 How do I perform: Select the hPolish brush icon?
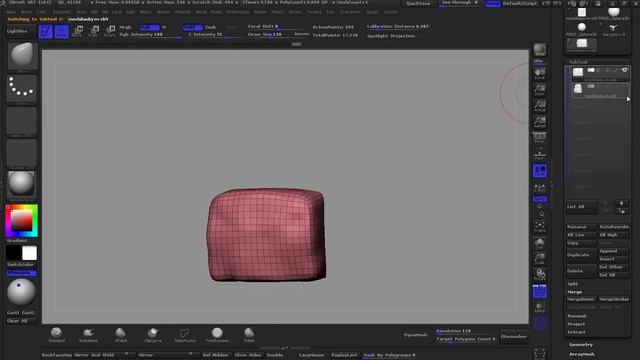click(x=120, y=335)
